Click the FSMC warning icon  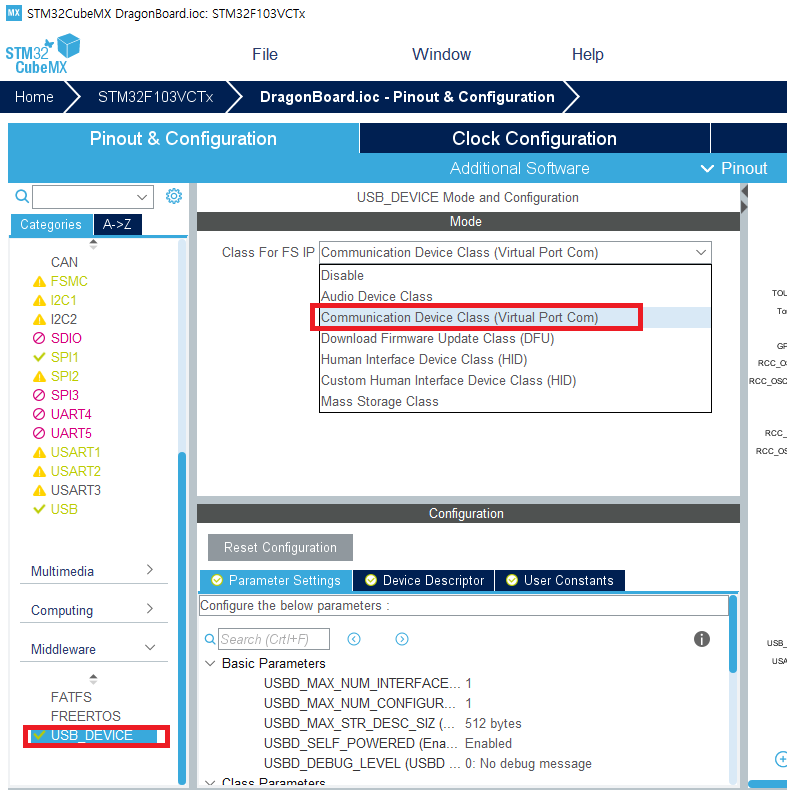coord(39,281)
